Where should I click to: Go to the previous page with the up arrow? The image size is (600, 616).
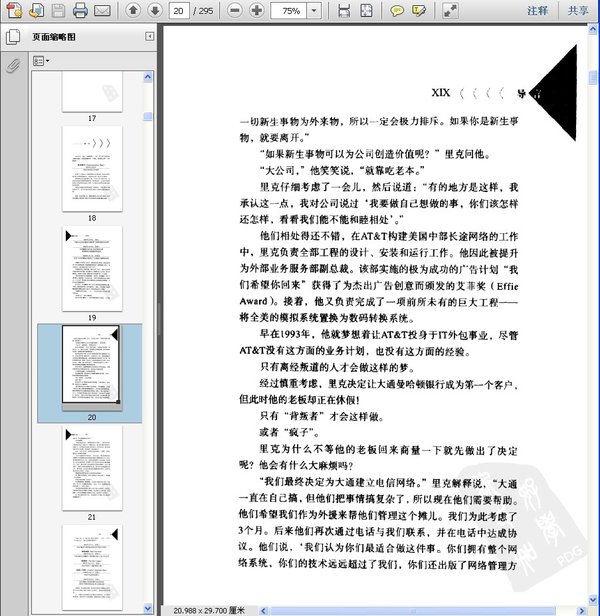[133, 10]
